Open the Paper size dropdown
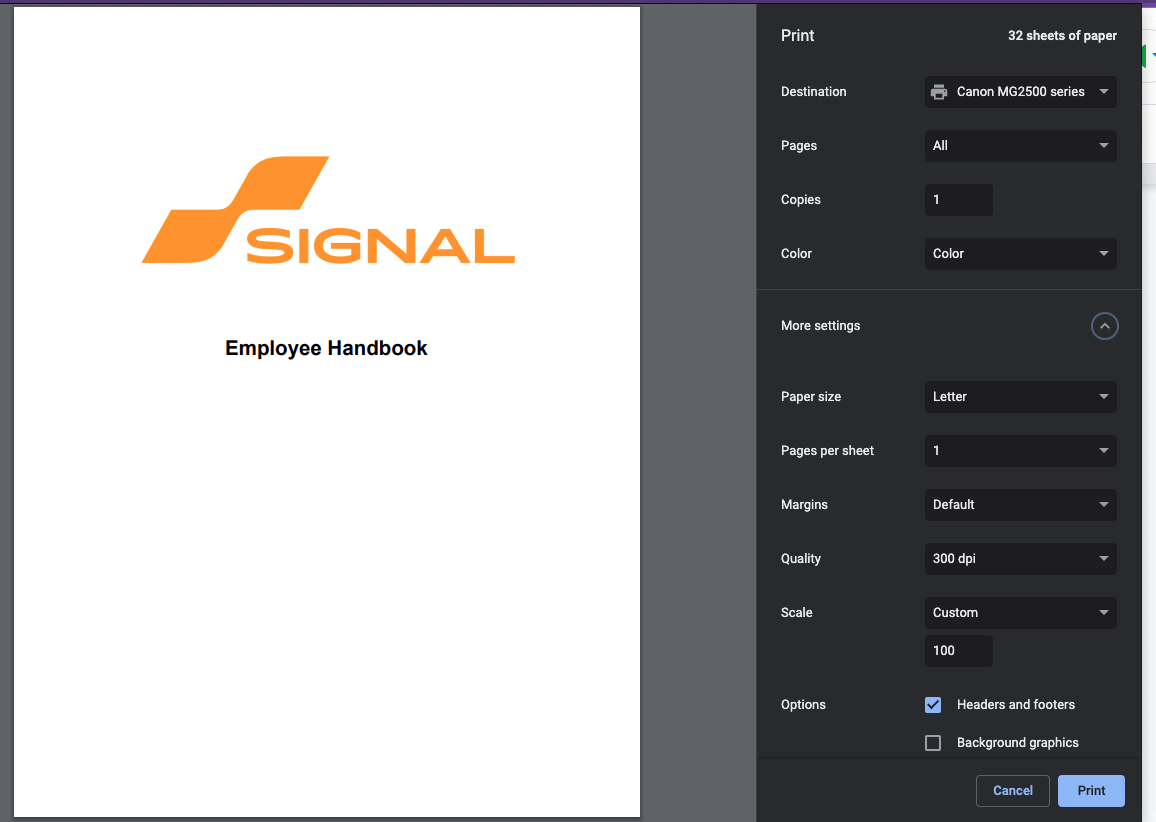This screenshot has width=1156, height=822. pos(1020,397)
